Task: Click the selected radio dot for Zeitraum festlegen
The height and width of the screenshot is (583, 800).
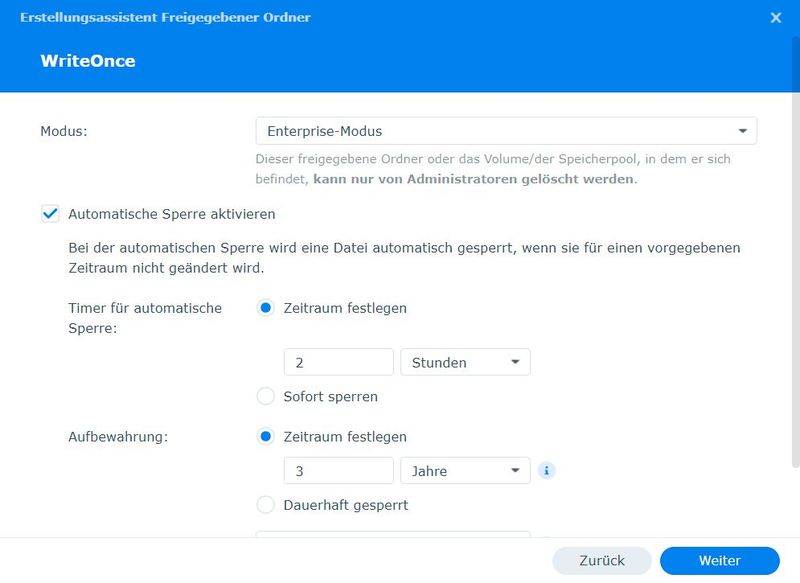Action: 265,308
